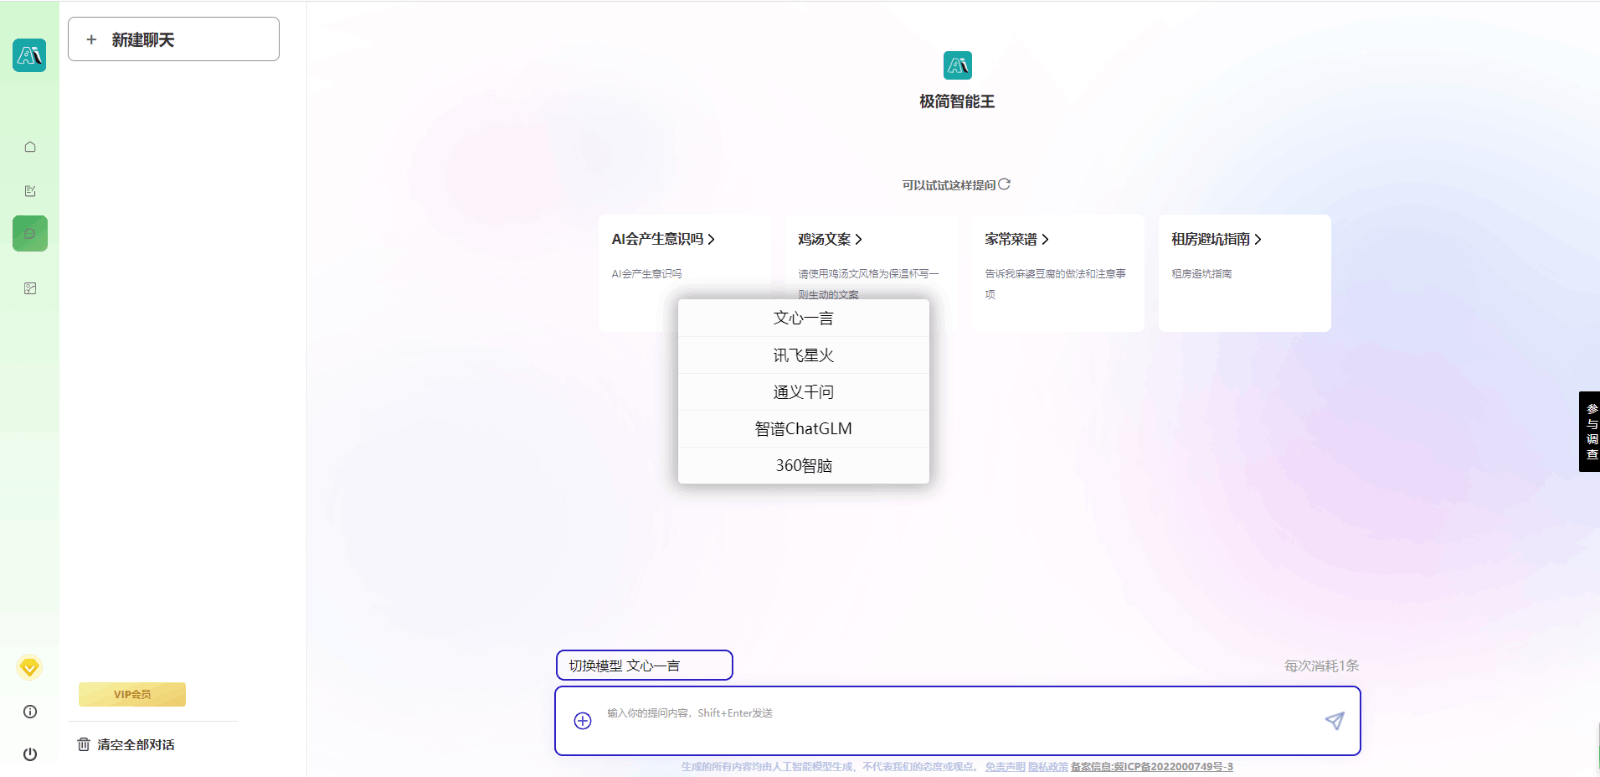Click the trash icon beside 清空全部对话
Screen dimensions: 1600x777
click(84, 744)
